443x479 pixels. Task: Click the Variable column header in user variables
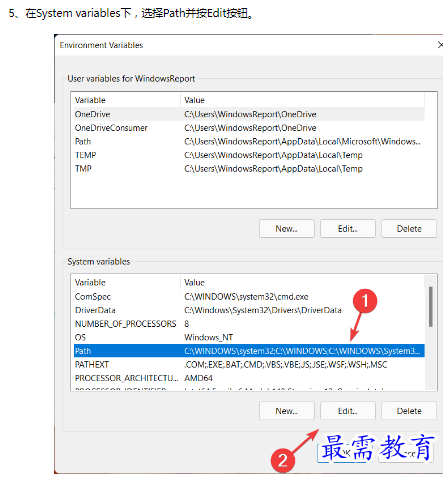(x=127, y=100)
